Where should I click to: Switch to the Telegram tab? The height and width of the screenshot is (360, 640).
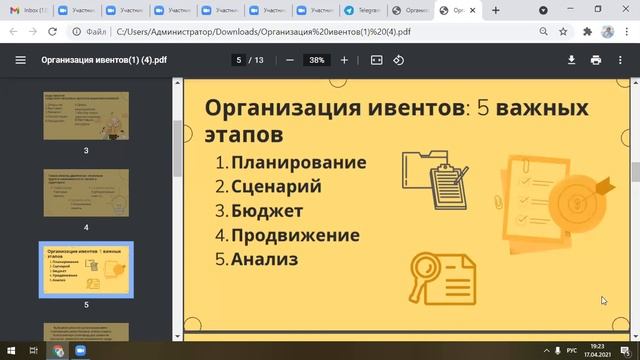click(363, 10)
